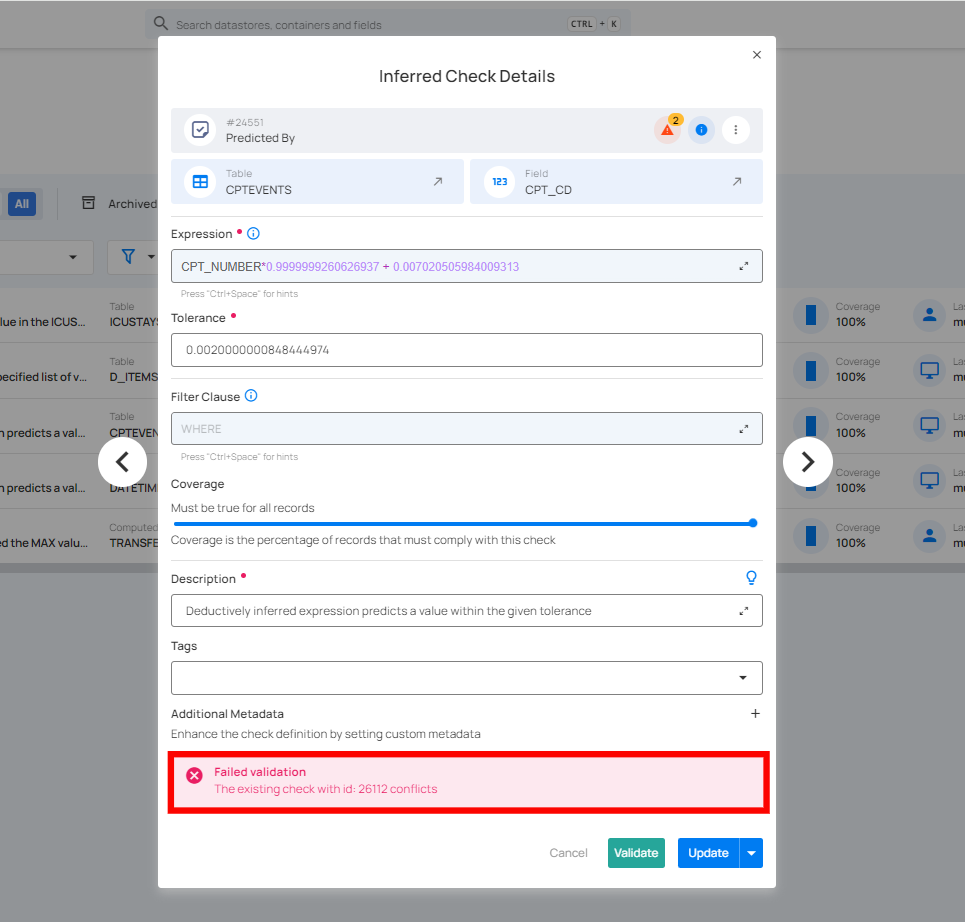Click the Description input field
The height and width of the screenshot is (922, 965).
[466, 611]
